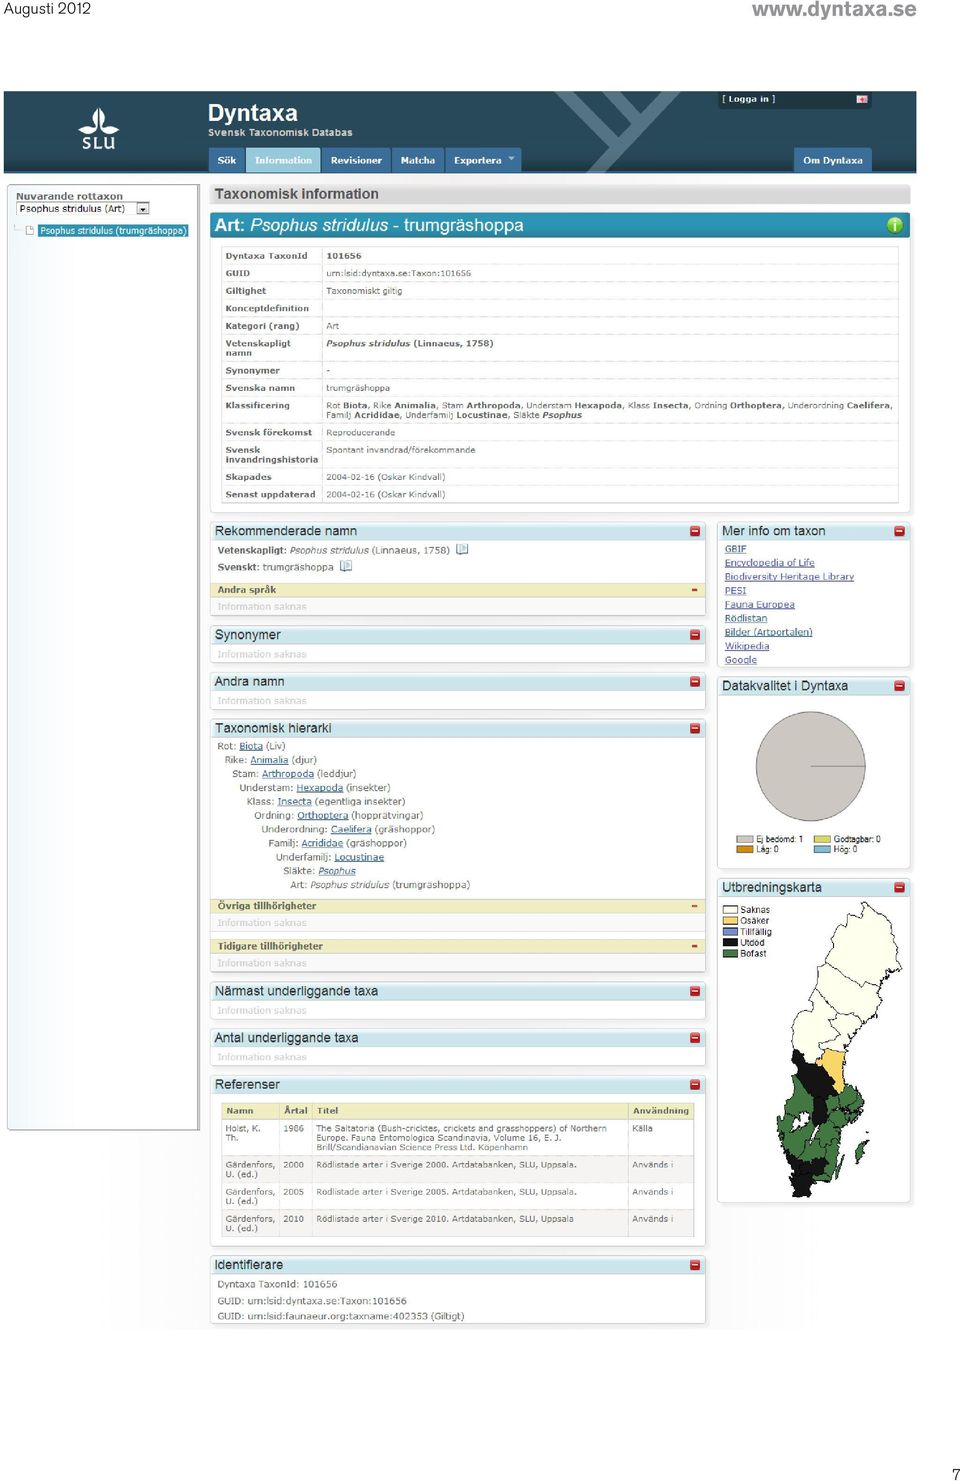Viewport: 960px width, 1481px height.
Task: Open the Biodiversity Heritage Library link
Action: [x=789, y=577]
